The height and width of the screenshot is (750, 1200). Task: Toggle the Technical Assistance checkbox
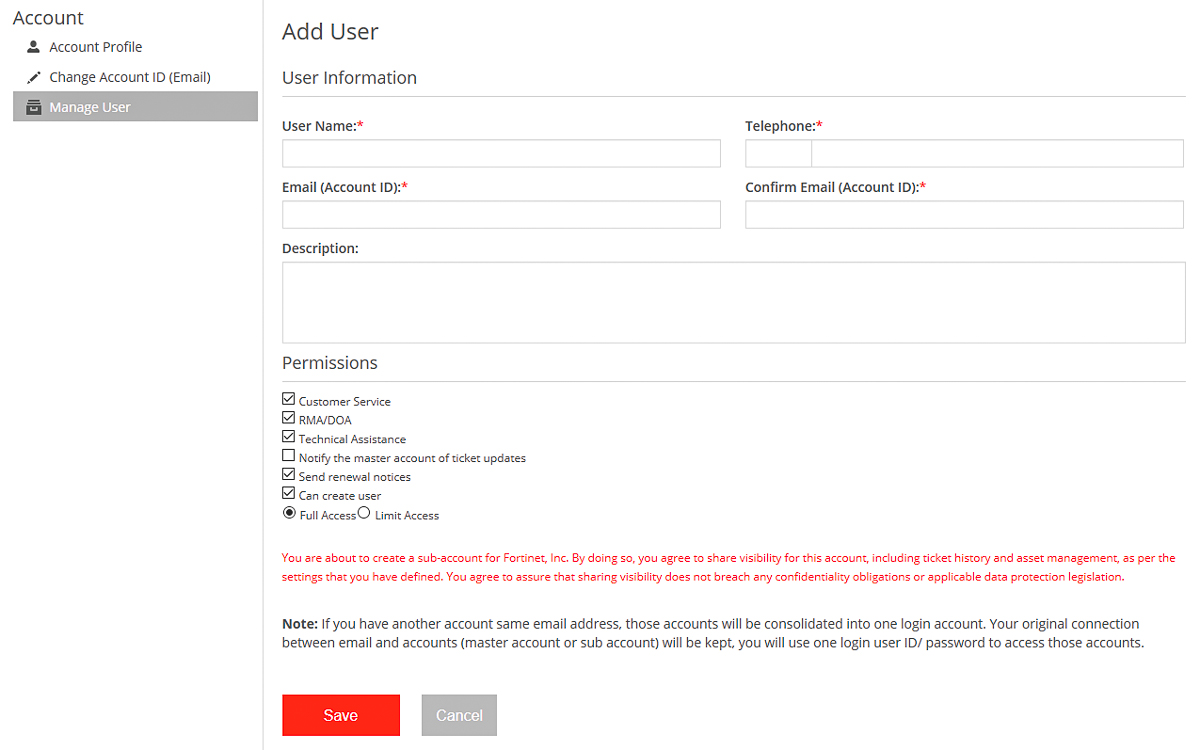pyautogui.click(x=288, y=436)
